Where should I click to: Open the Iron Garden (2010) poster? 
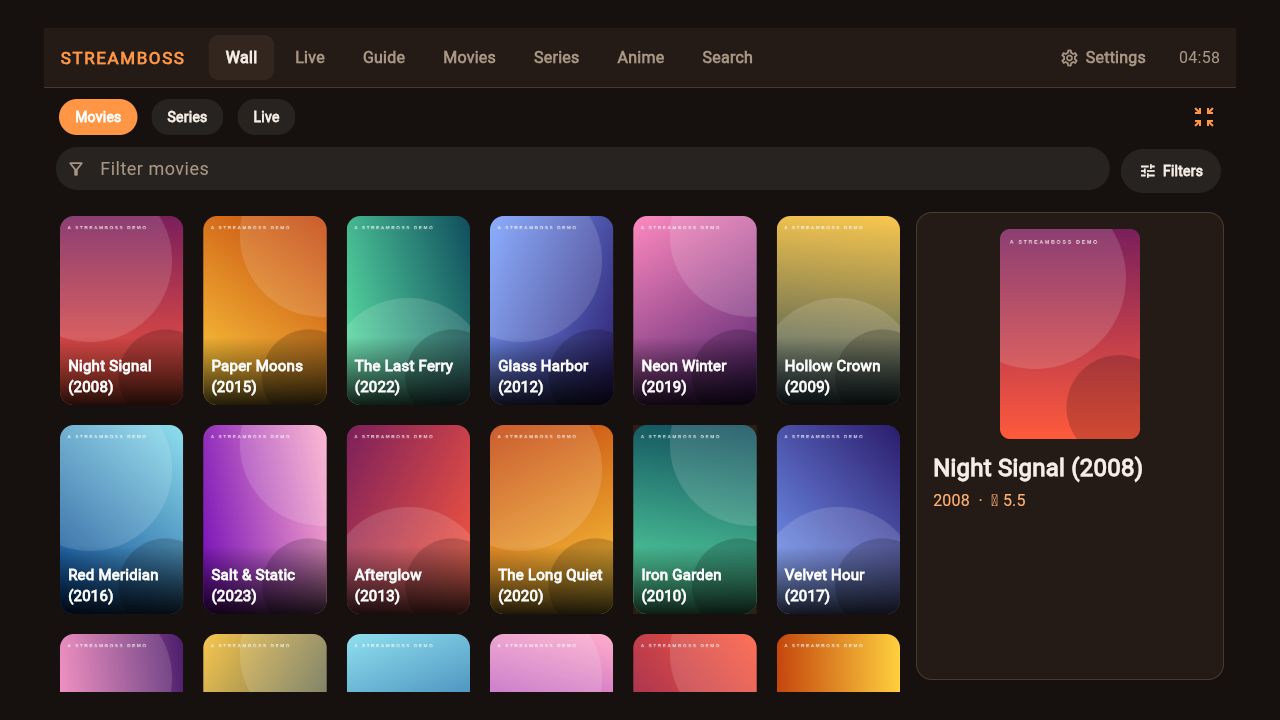pyautogui.click(x=695, y=520)
